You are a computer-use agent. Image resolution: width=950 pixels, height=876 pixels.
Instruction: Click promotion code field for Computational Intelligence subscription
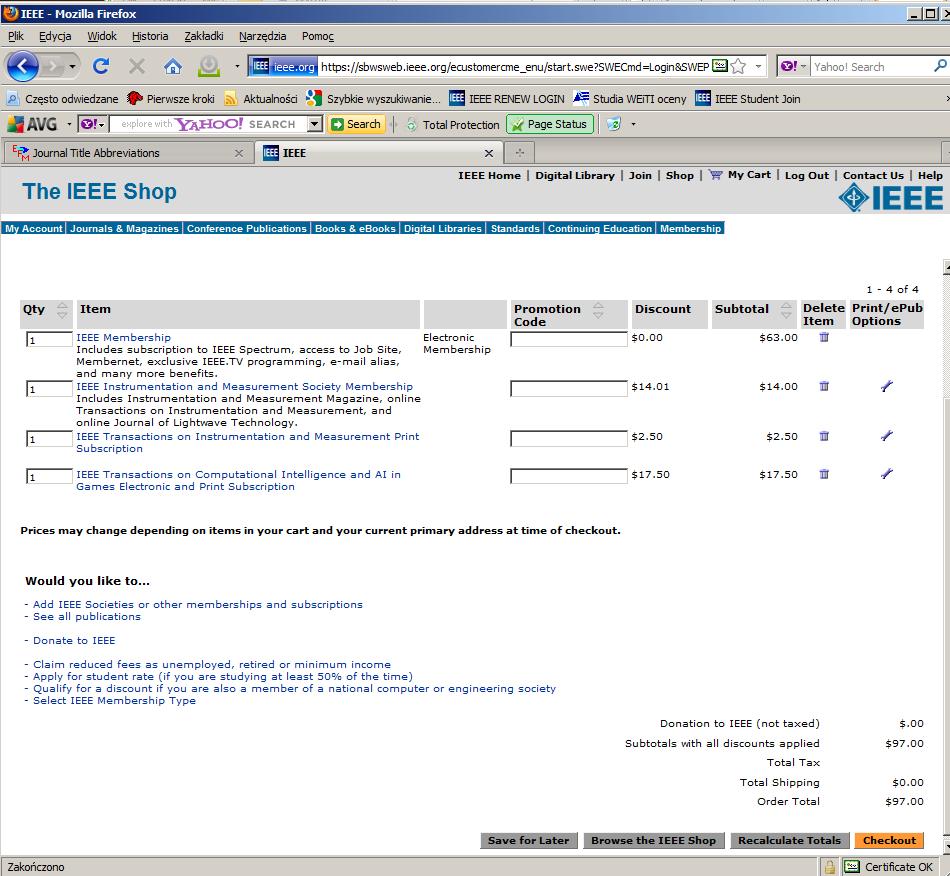coord(569,476)
